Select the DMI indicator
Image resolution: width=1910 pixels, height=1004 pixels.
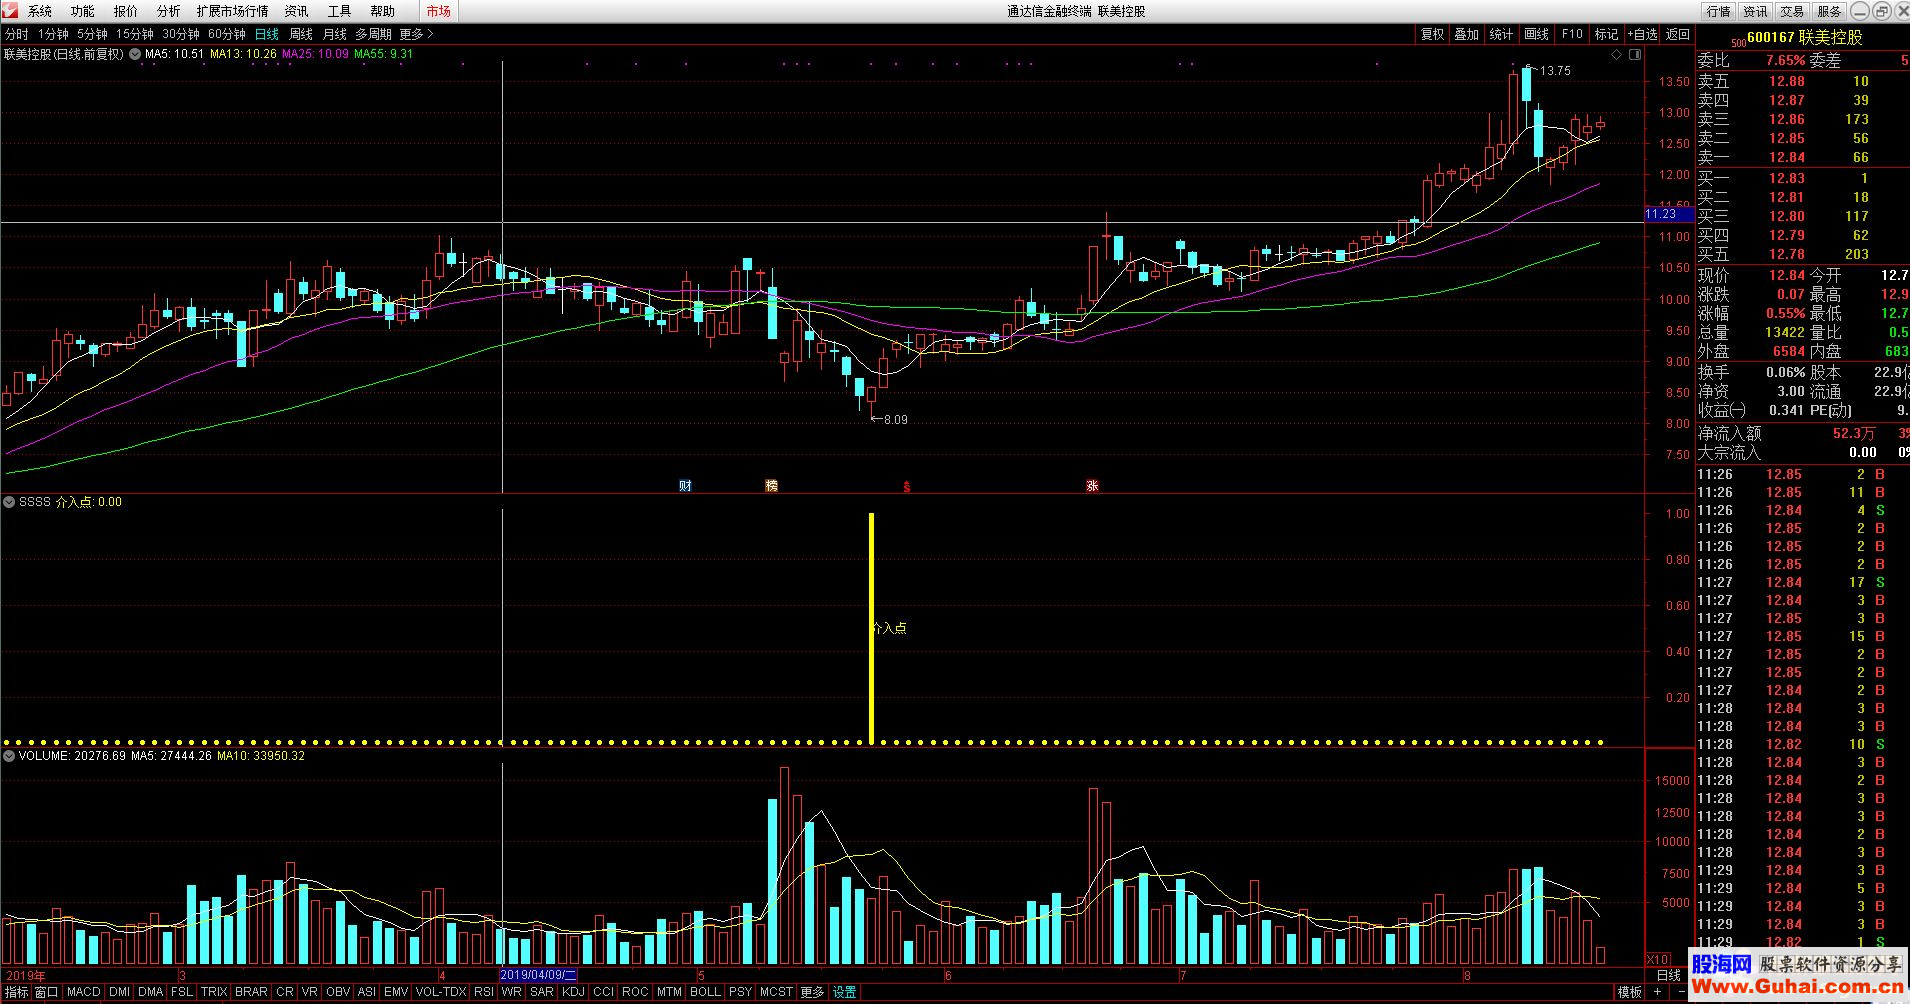pos(119,992)
